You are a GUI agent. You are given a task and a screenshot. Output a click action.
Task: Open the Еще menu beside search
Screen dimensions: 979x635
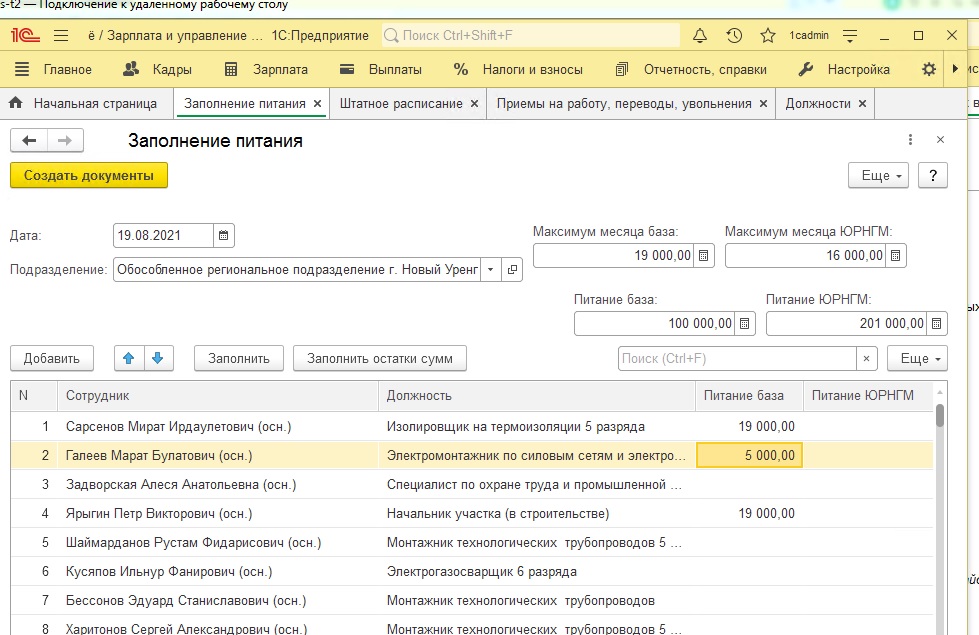(x=921, y=358)
